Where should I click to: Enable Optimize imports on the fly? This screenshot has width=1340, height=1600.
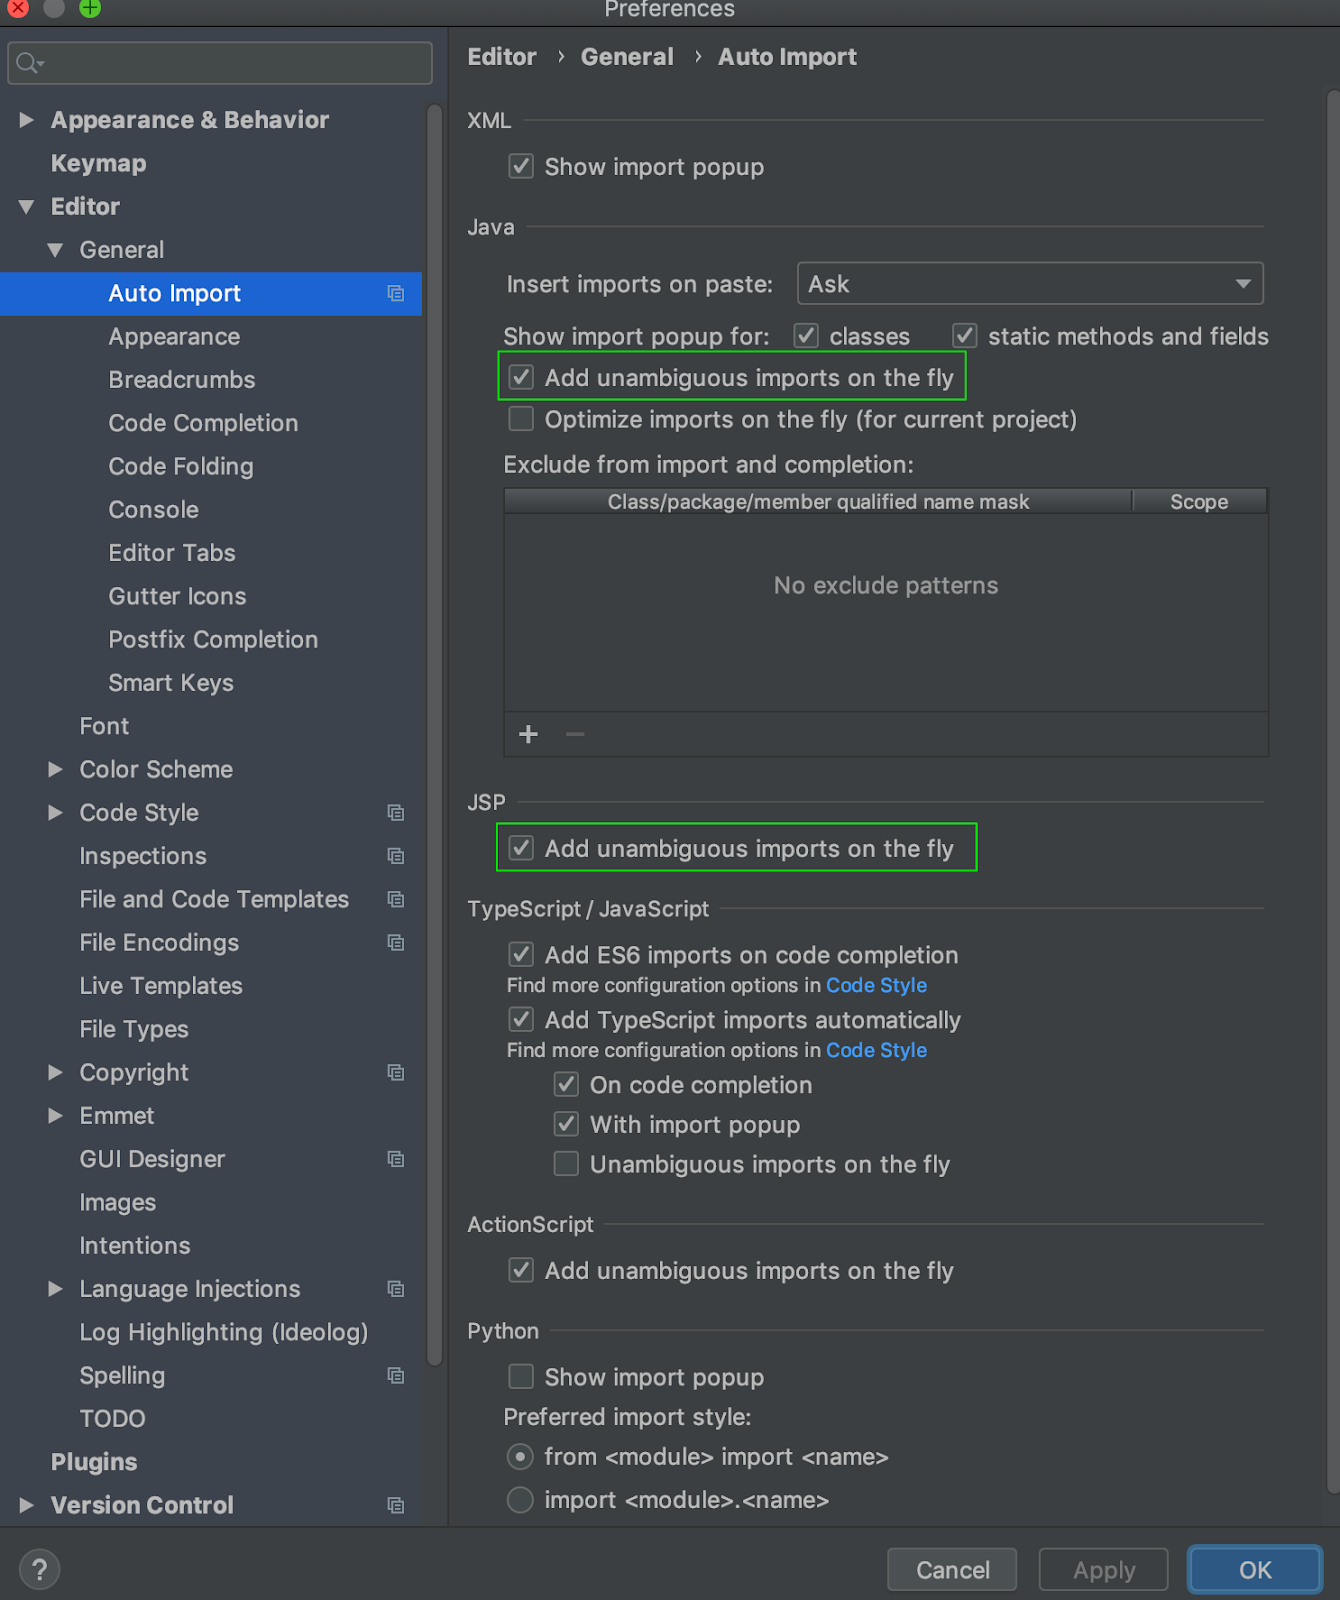520,419
